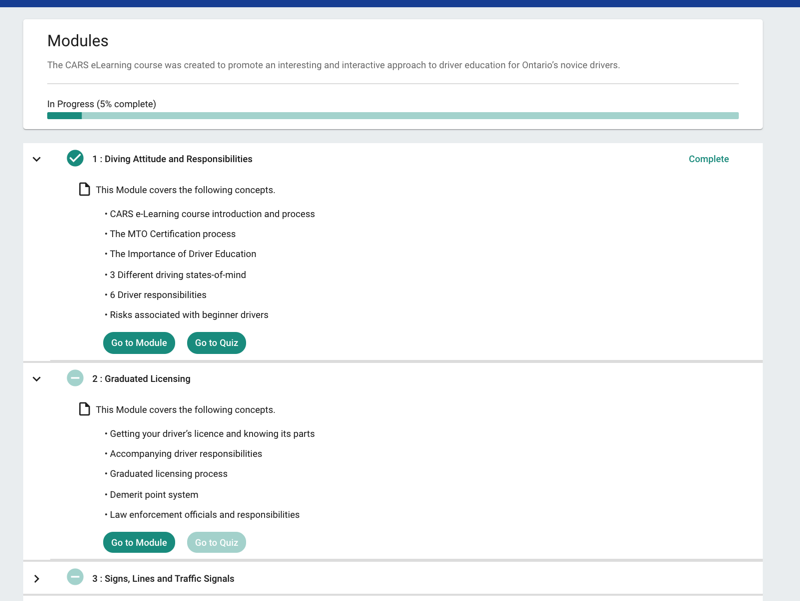Click the document icon in module 2 description
This screenshot has height=601, width=800.
(x=84, y=409)
